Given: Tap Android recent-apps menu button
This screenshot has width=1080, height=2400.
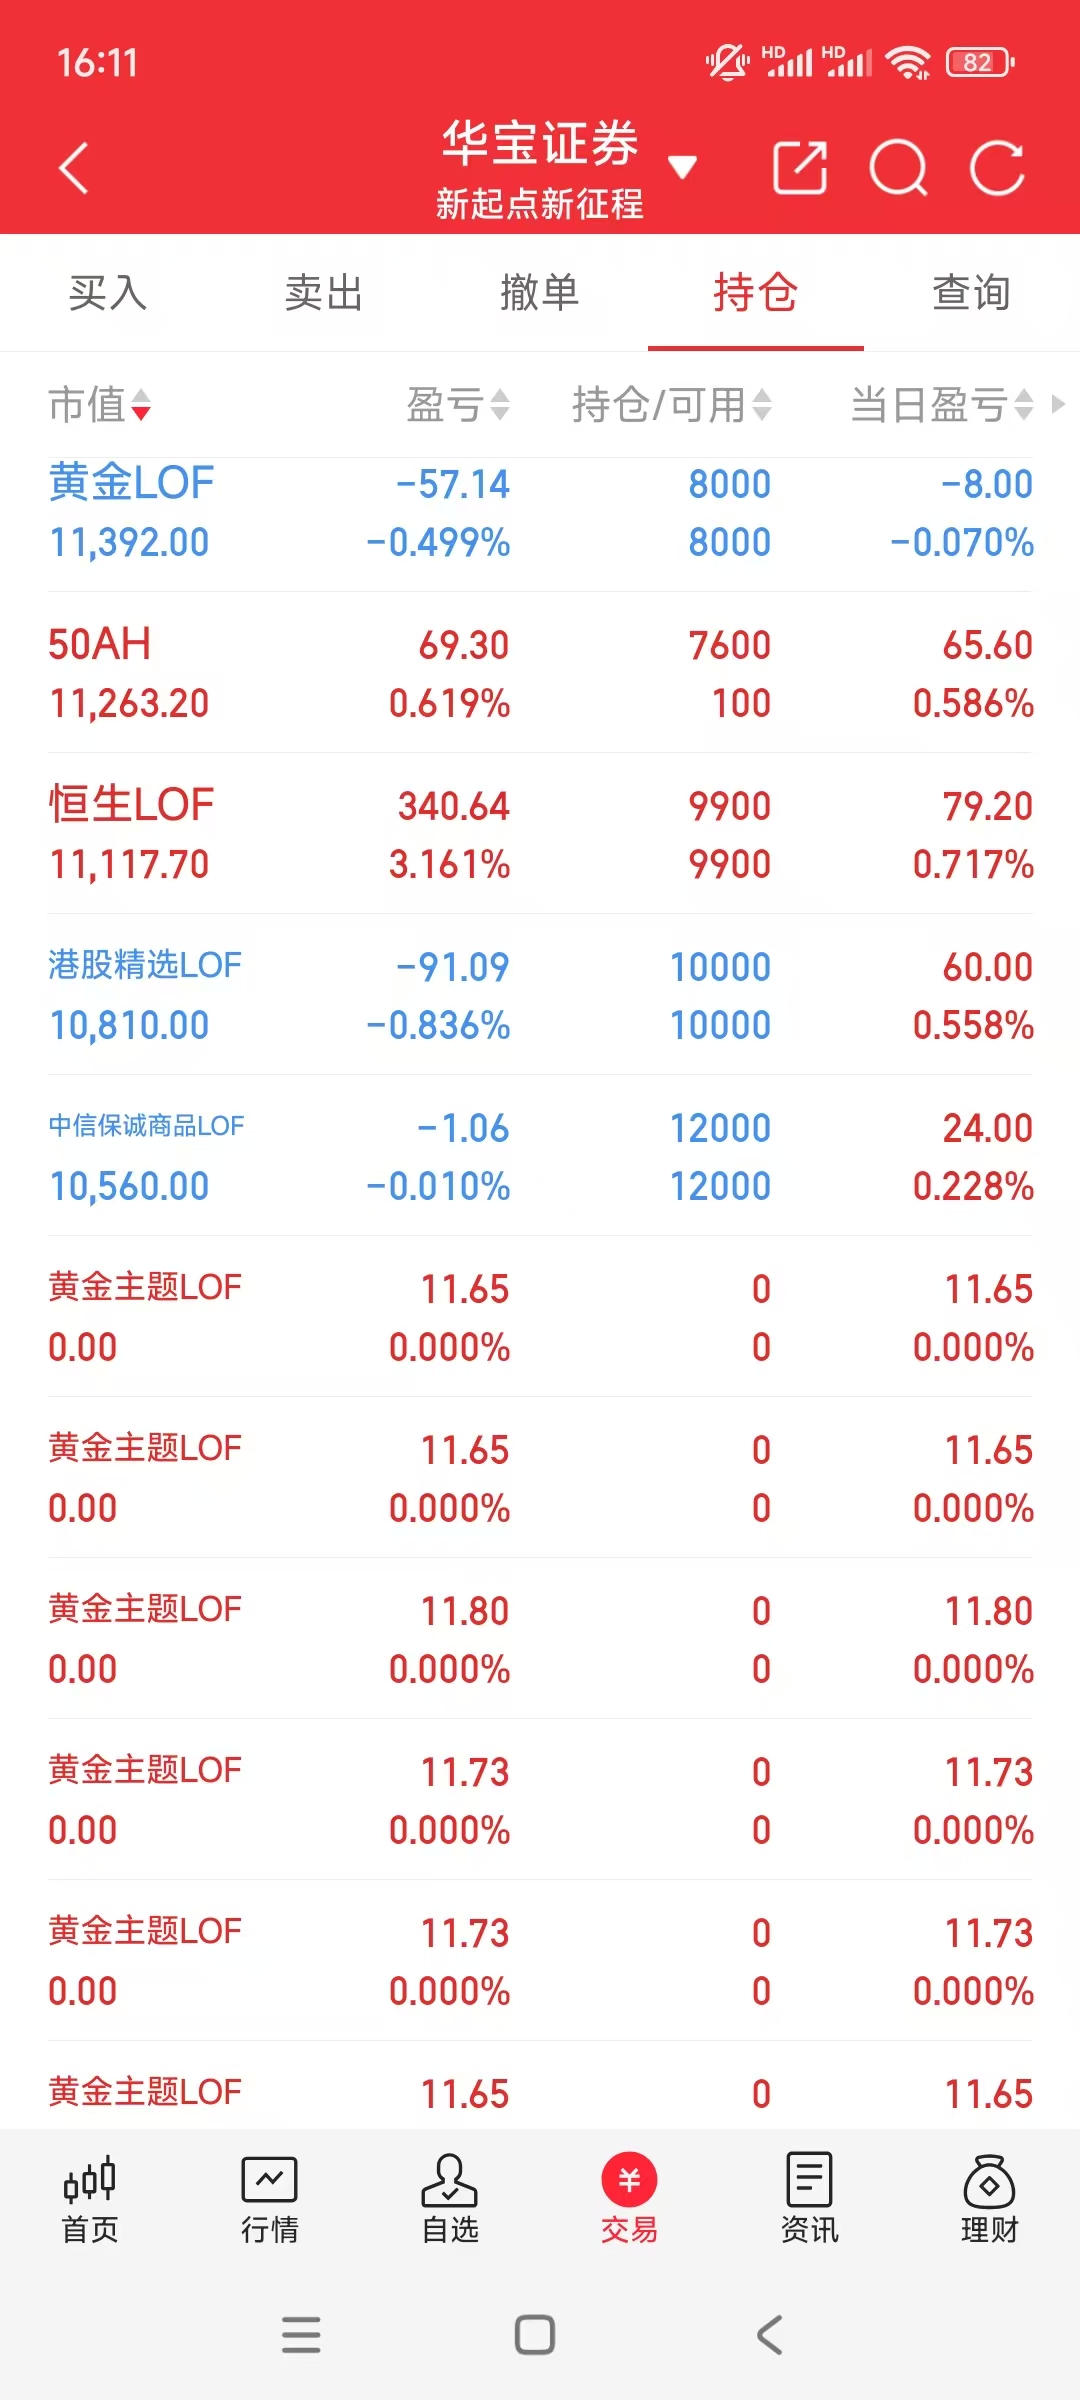Looking at the screenshot, I should [301, 2335].
